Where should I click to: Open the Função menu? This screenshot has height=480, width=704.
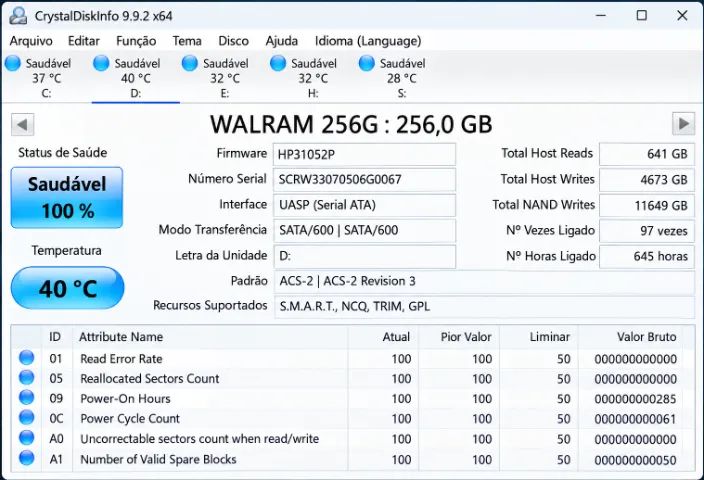[x=136, y=41]
